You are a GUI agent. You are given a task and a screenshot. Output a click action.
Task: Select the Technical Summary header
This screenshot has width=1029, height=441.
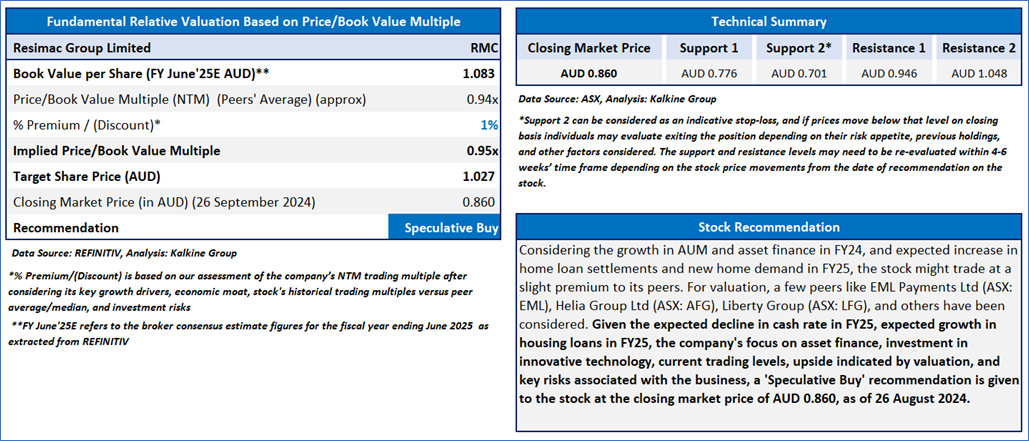[768, 22]
